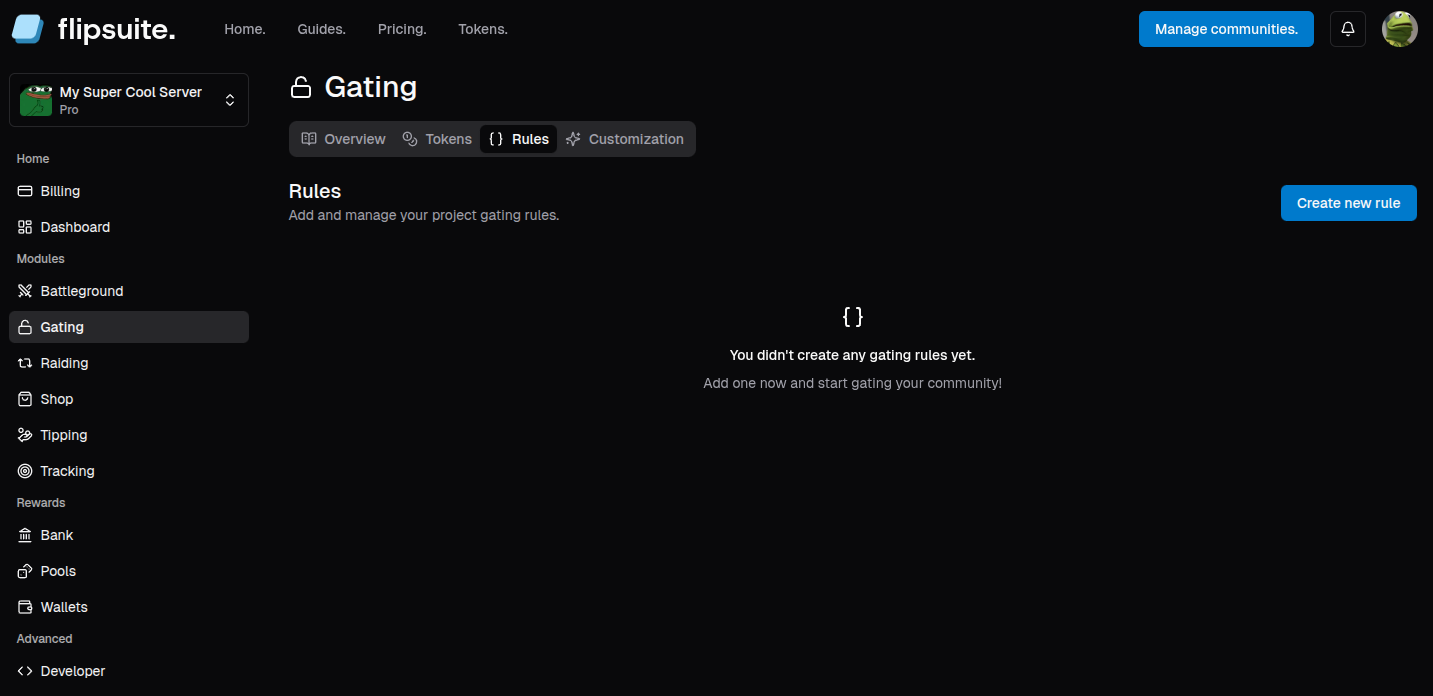This screenshot has width=1433, height=696.
Task: Switch to the Tokens tab label
Action: click(x=449, y=139)
